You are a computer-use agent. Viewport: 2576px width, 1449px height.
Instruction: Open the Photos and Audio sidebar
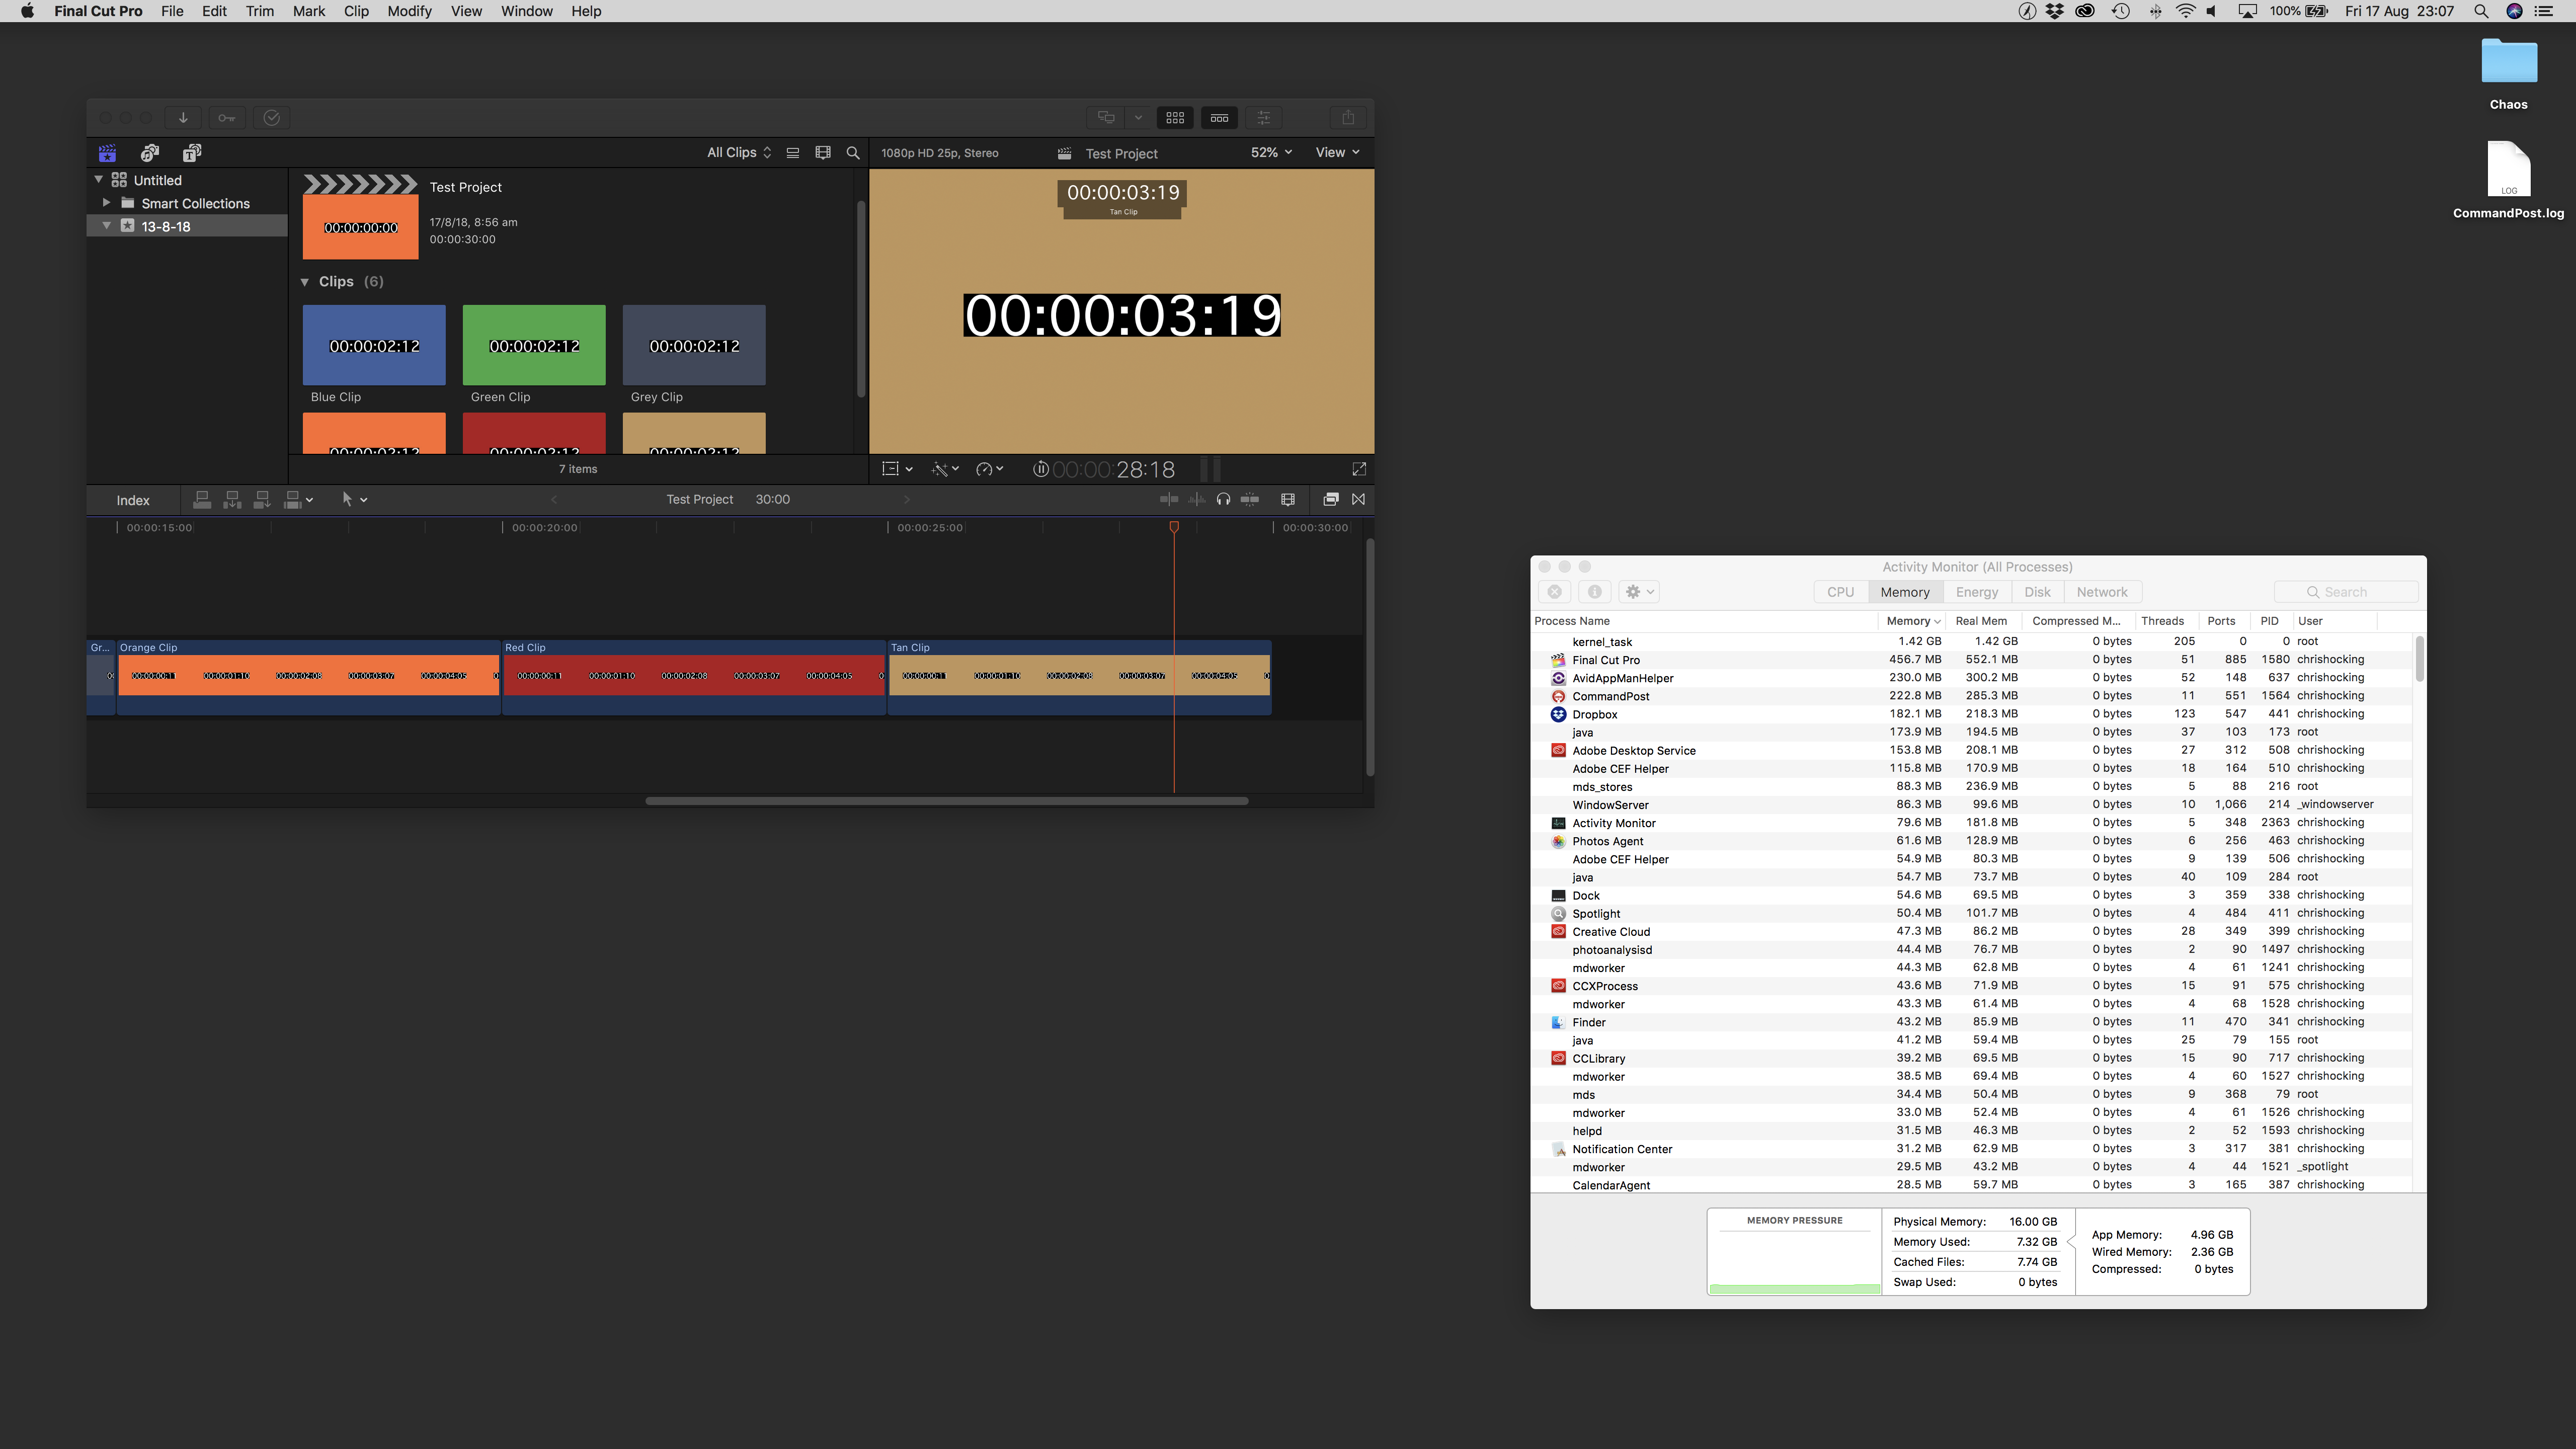150,152
